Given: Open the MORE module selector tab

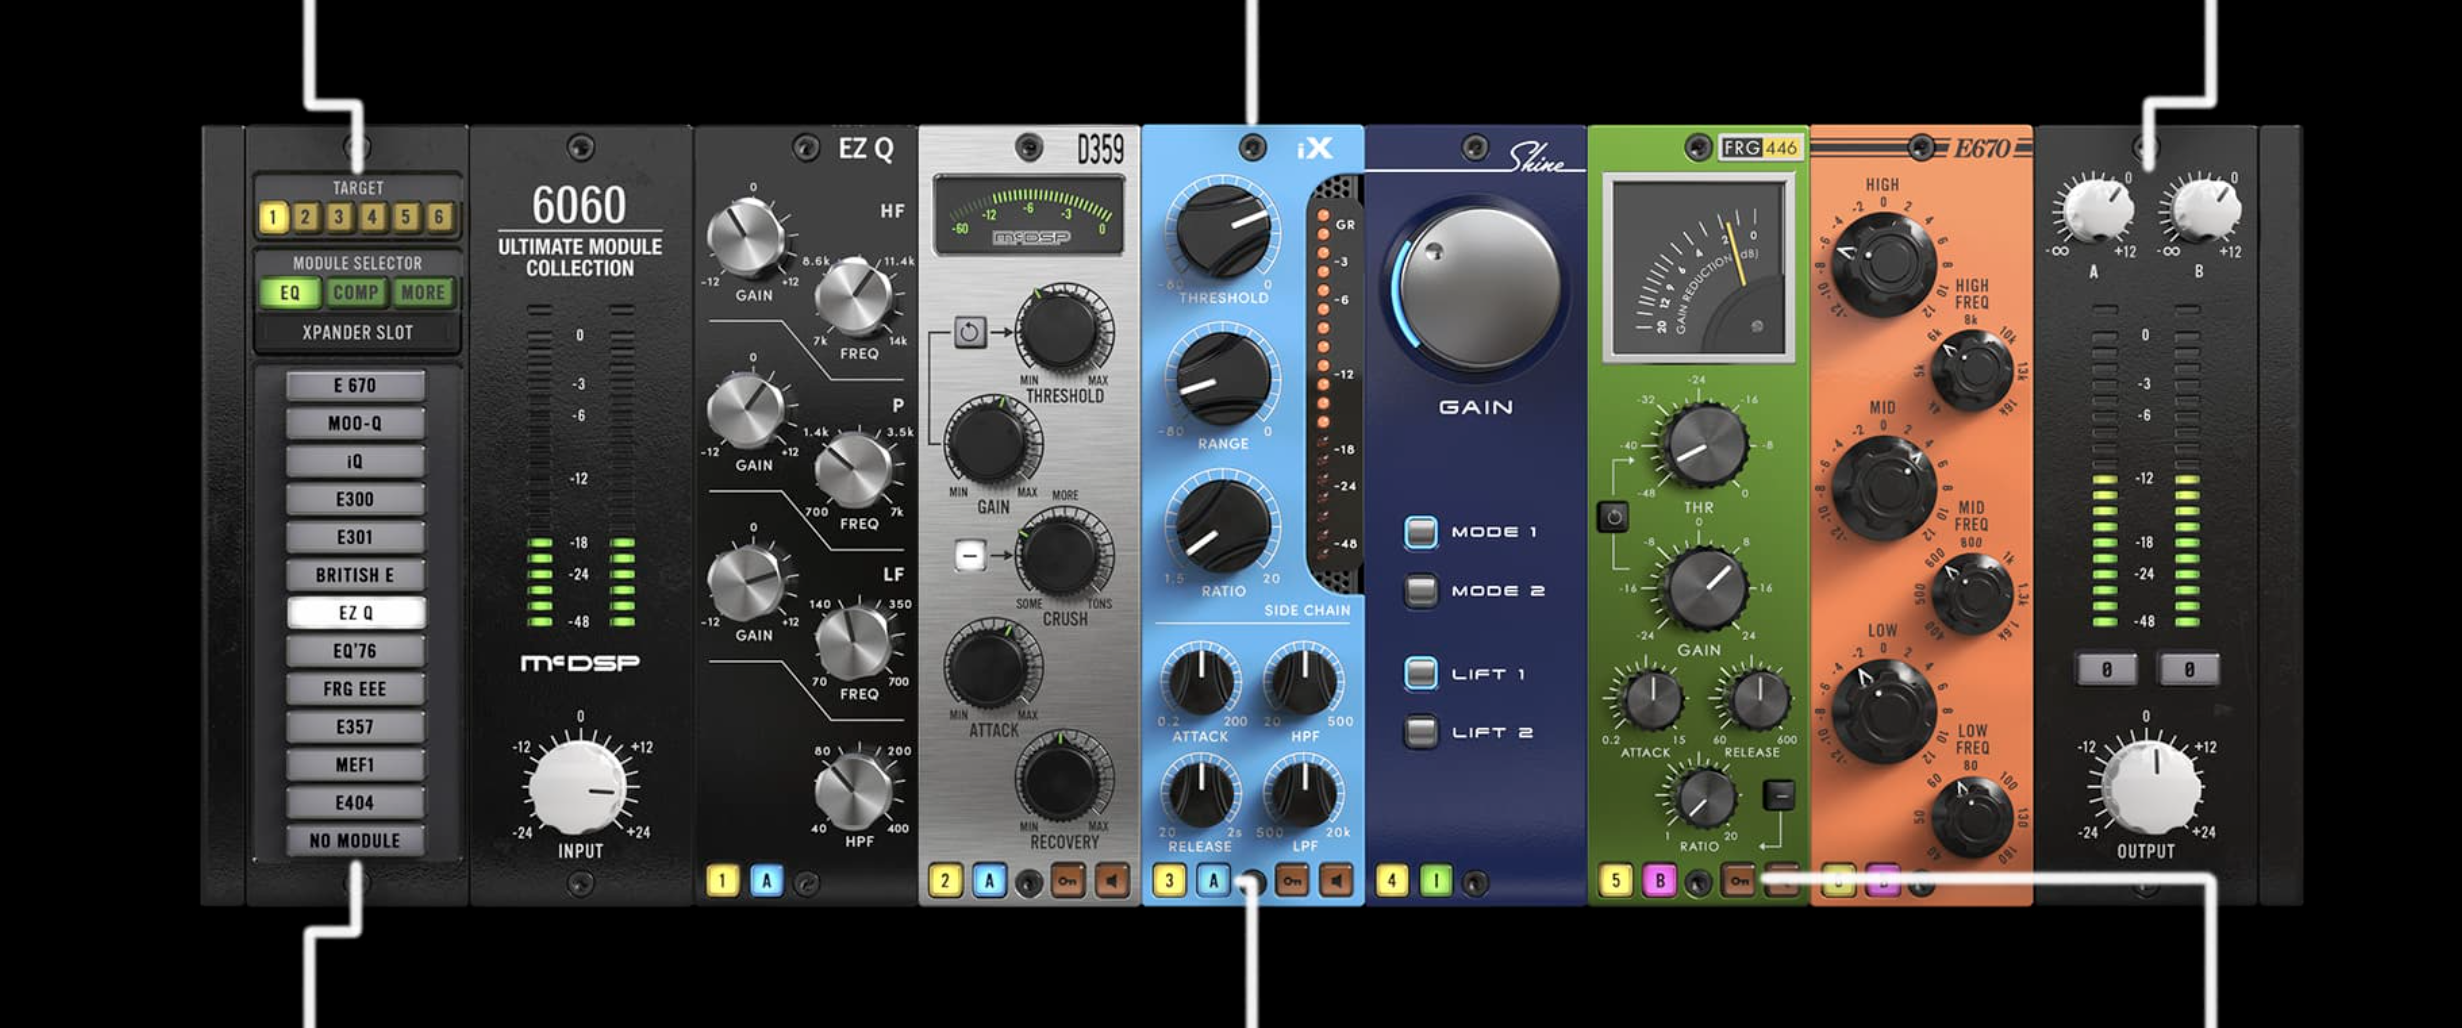Looking at the screenshot, I should click(423, 293).
